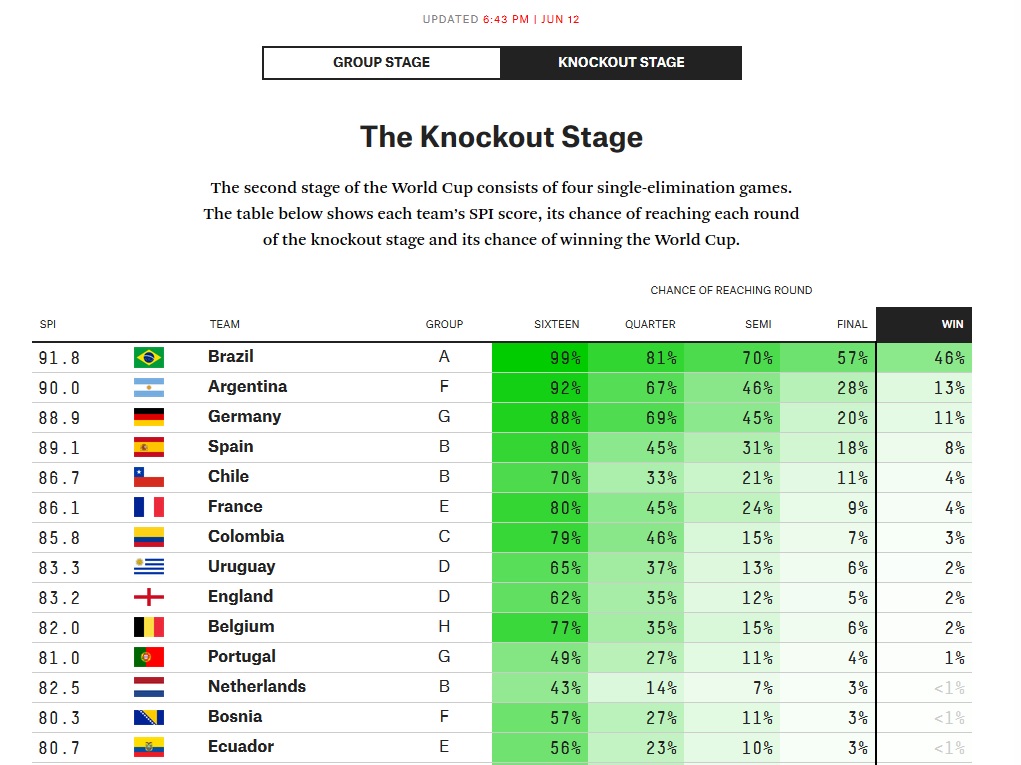
Task: Sort by the FINAL column header
Action: click(852, 324)
